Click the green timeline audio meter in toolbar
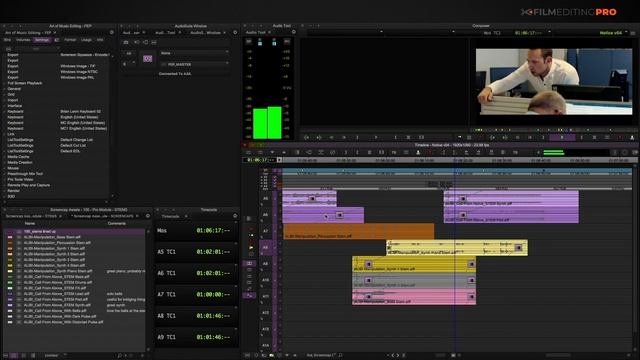Viewport: 640px width, 360px height. click(x=553, y=152)
